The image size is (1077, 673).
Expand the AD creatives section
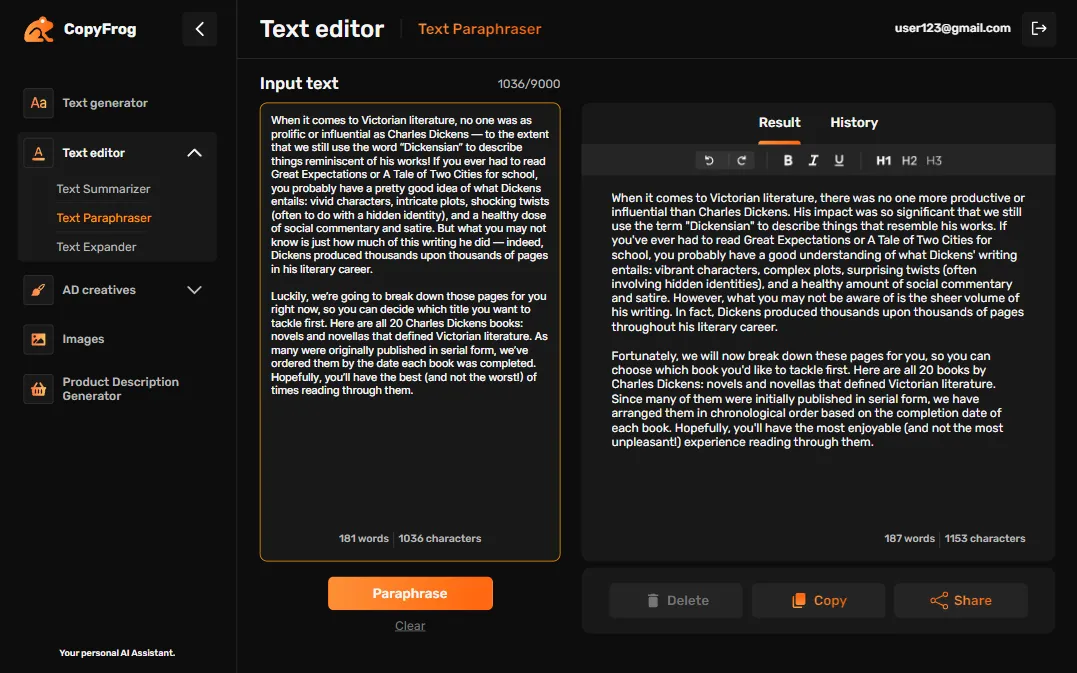pos(194,290)
